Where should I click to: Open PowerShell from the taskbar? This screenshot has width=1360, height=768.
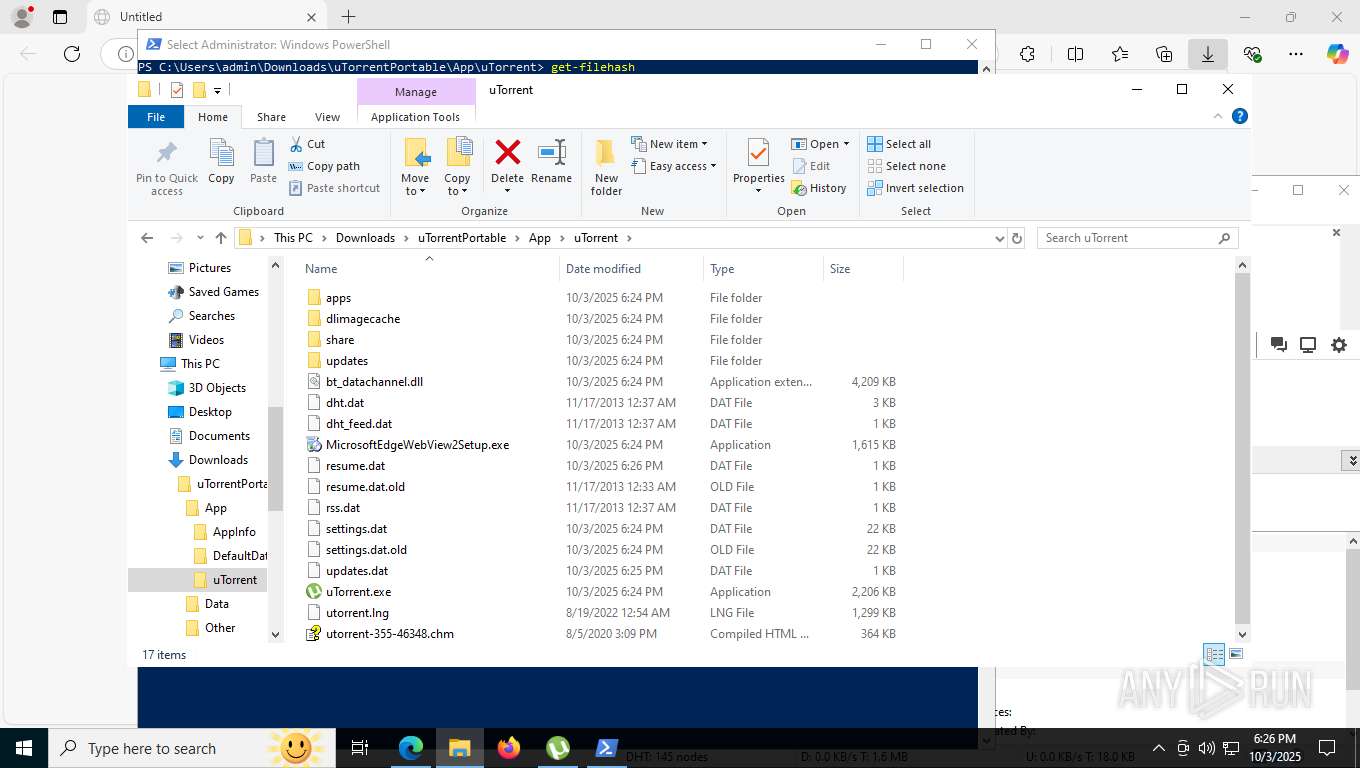[x=606, y=748]
